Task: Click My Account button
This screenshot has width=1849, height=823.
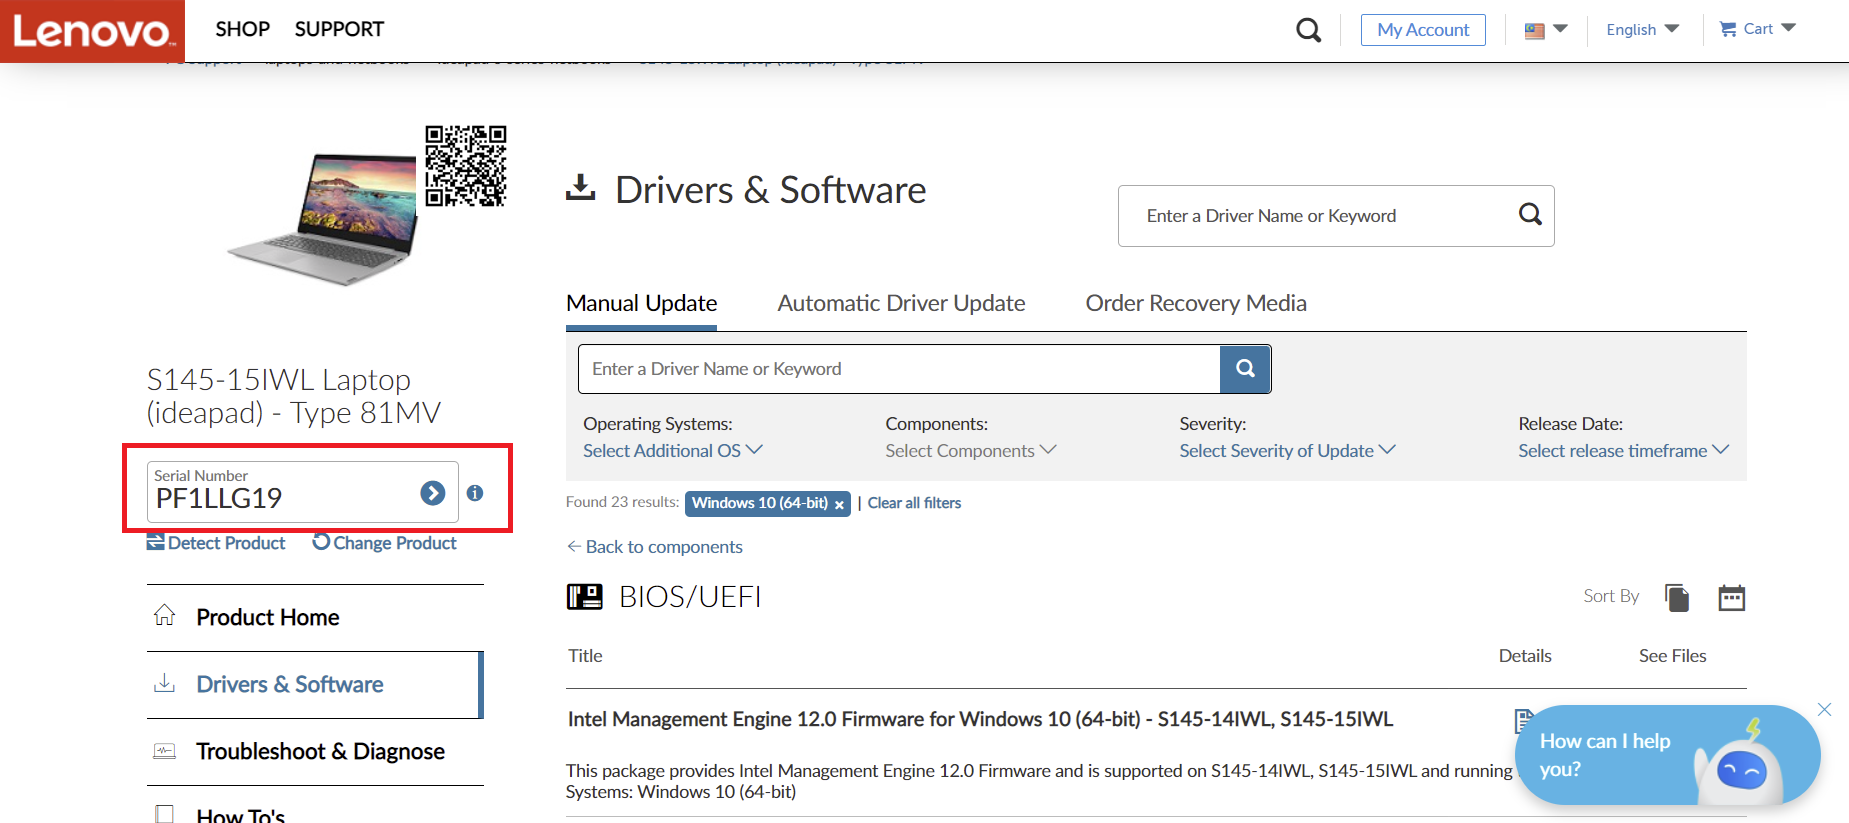Action: (1423, 30)
